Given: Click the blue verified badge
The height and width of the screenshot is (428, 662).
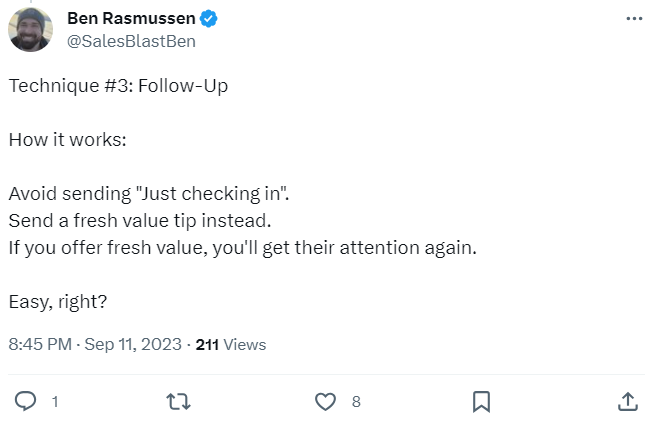Looking at the screenshot, I should point(210,19).
